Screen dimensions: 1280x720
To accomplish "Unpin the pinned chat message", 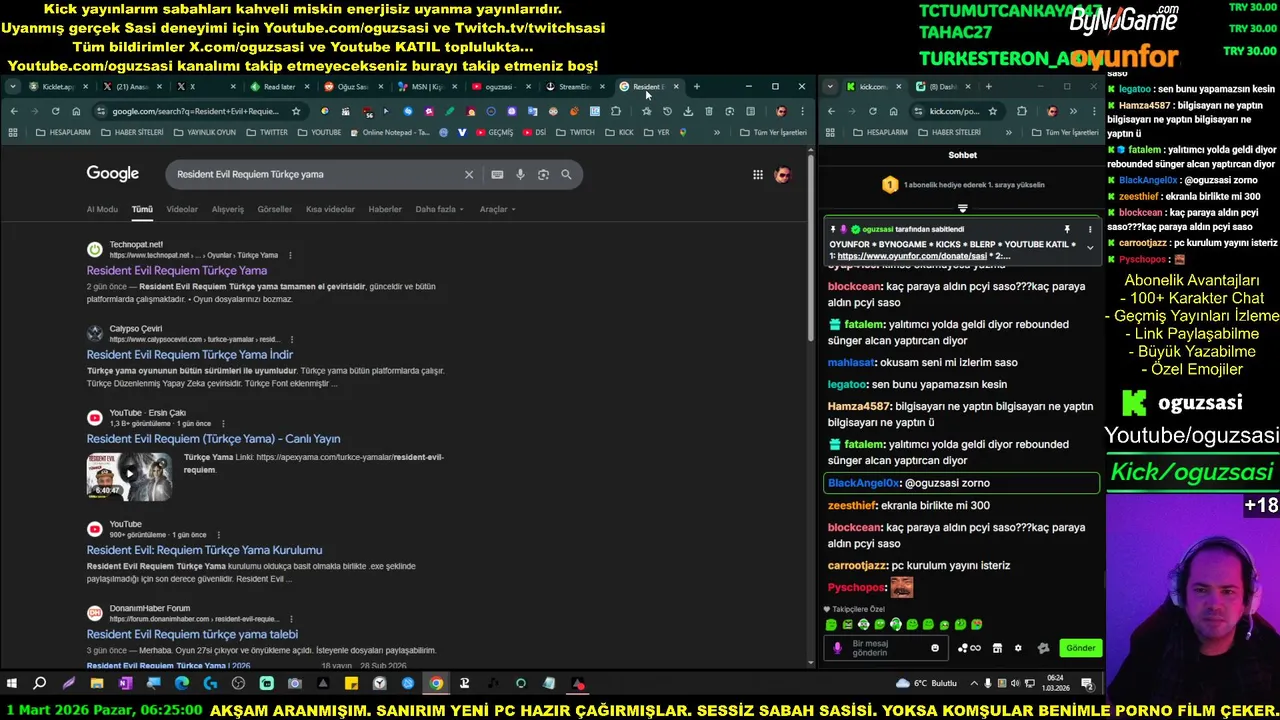I will point(1067,229).
